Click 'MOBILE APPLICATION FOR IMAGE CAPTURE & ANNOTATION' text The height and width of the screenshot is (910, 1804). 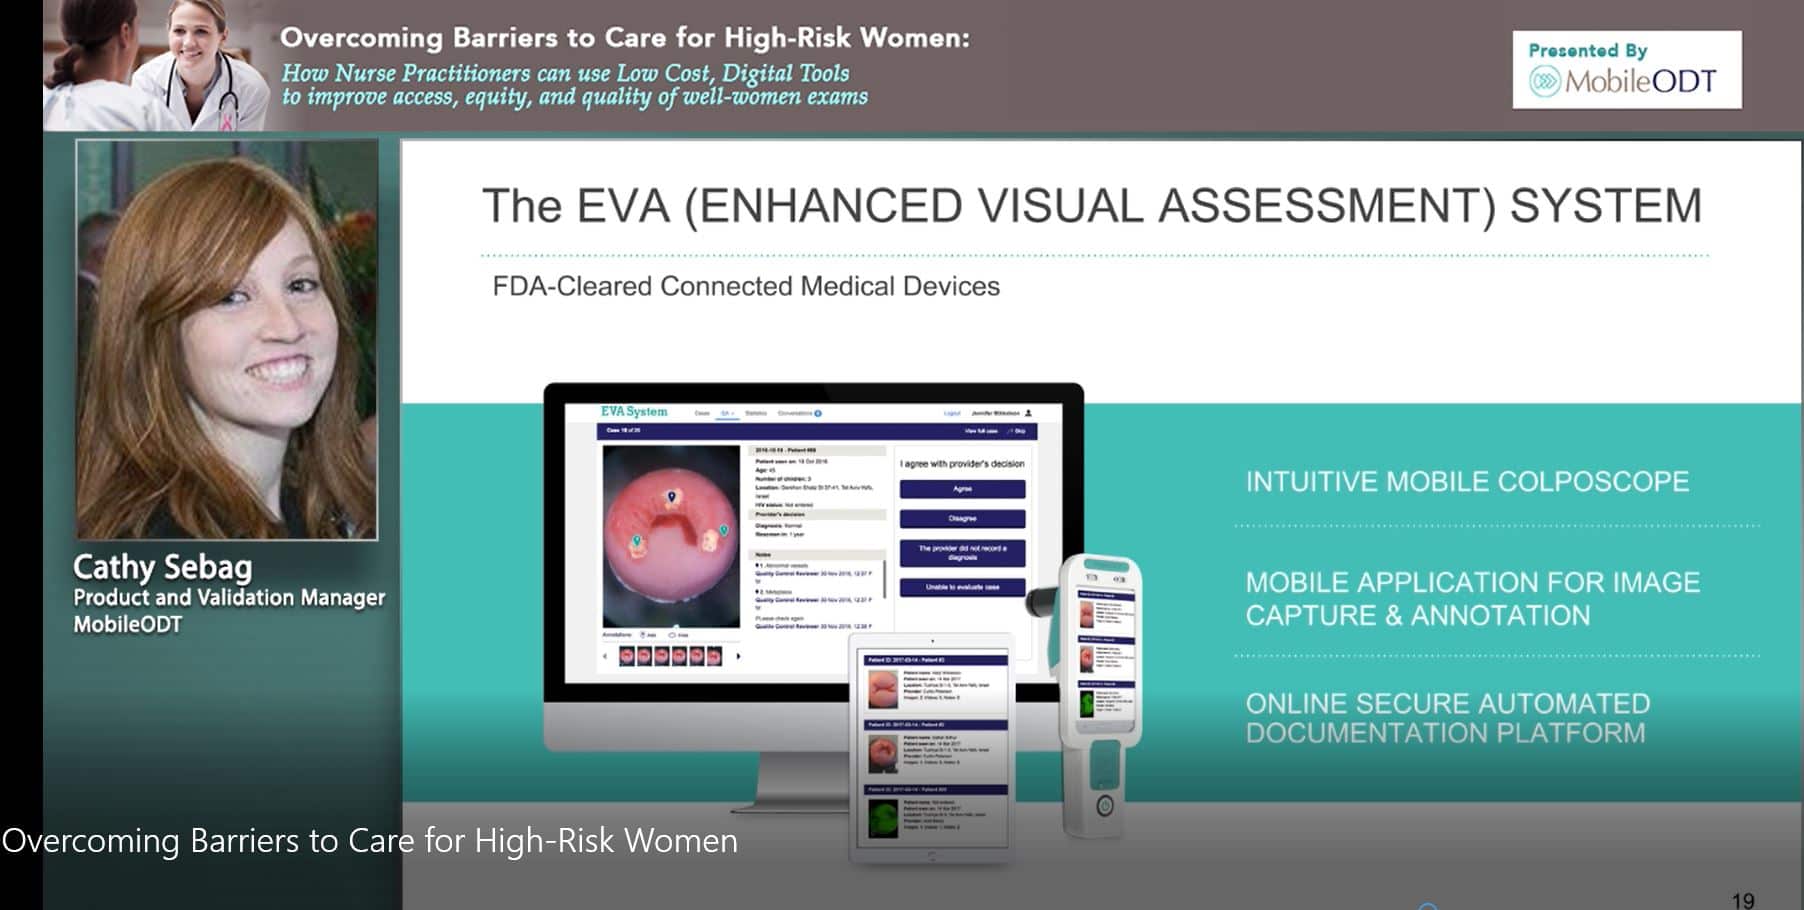click(x=1472, y=599)
